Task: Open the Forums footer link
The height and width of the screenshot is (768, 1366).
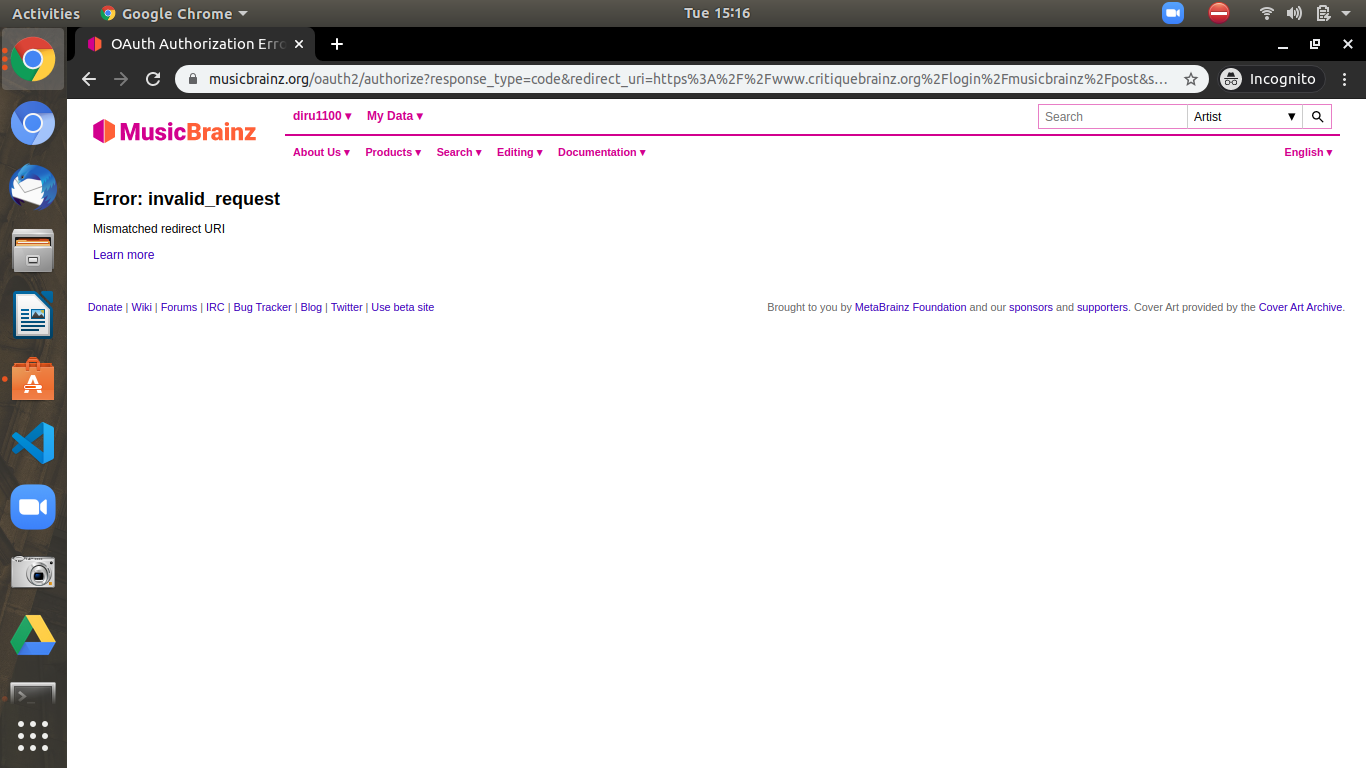Action: 179,307
